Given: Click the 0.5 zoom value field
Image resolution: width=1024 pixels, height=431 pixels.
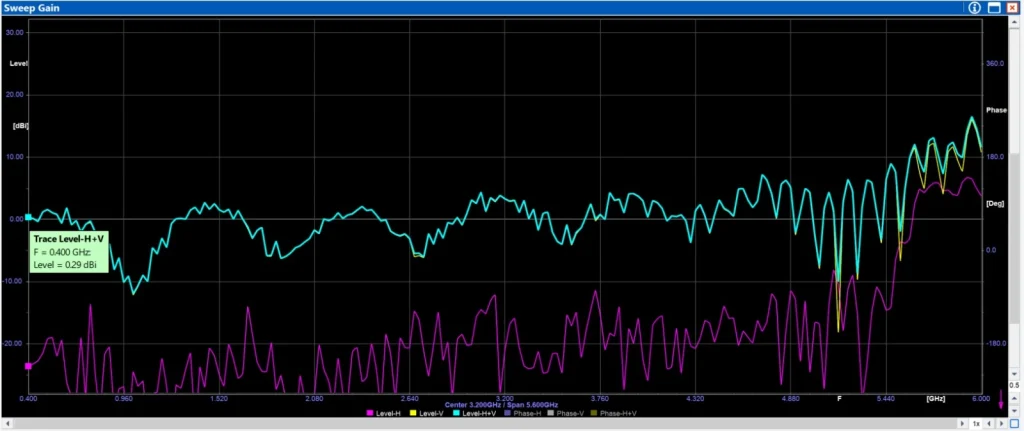Looking at the screenshot, I should (x=1014, y=385).
